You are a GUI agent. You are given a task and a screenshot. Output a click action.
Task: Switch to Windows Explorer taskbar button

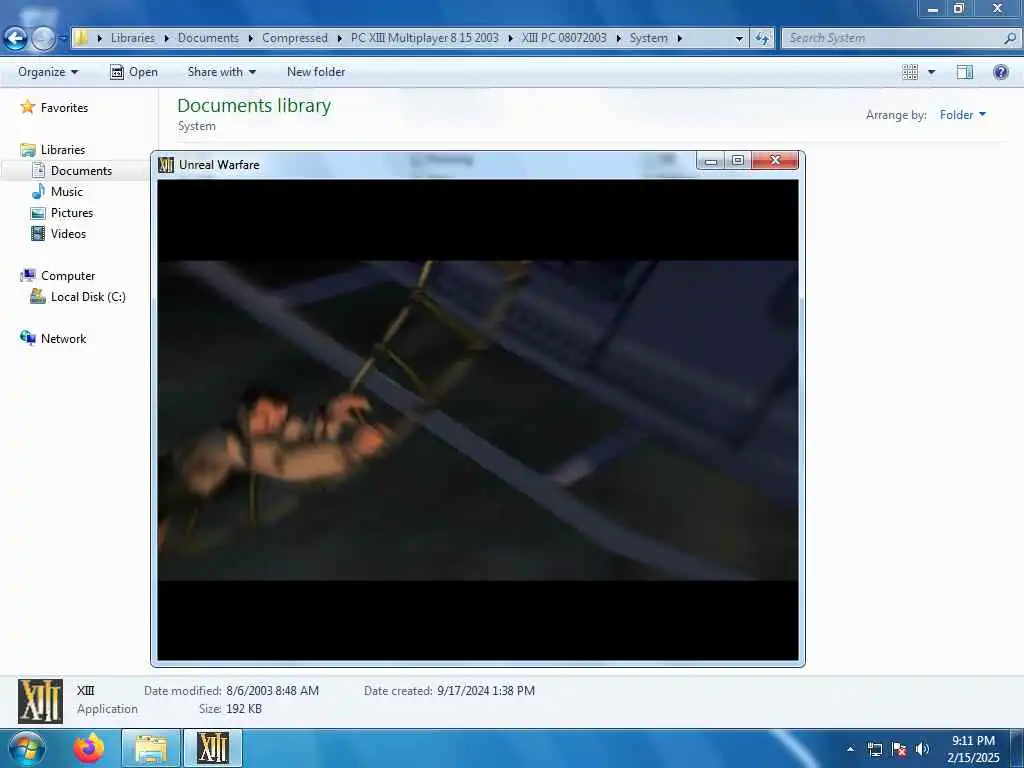coord(151,748)
